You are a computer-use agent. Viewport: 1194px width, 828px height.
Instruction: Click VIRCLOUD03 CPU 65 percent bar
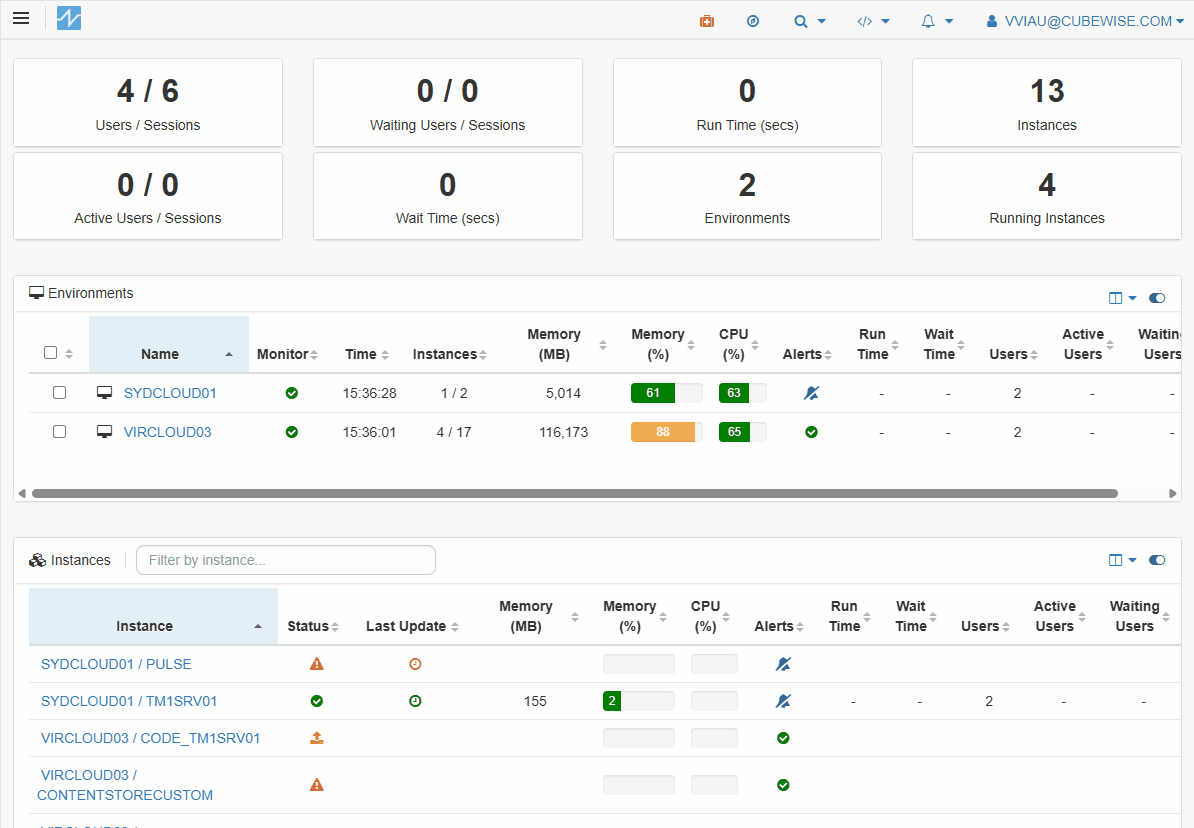(742, 432)
